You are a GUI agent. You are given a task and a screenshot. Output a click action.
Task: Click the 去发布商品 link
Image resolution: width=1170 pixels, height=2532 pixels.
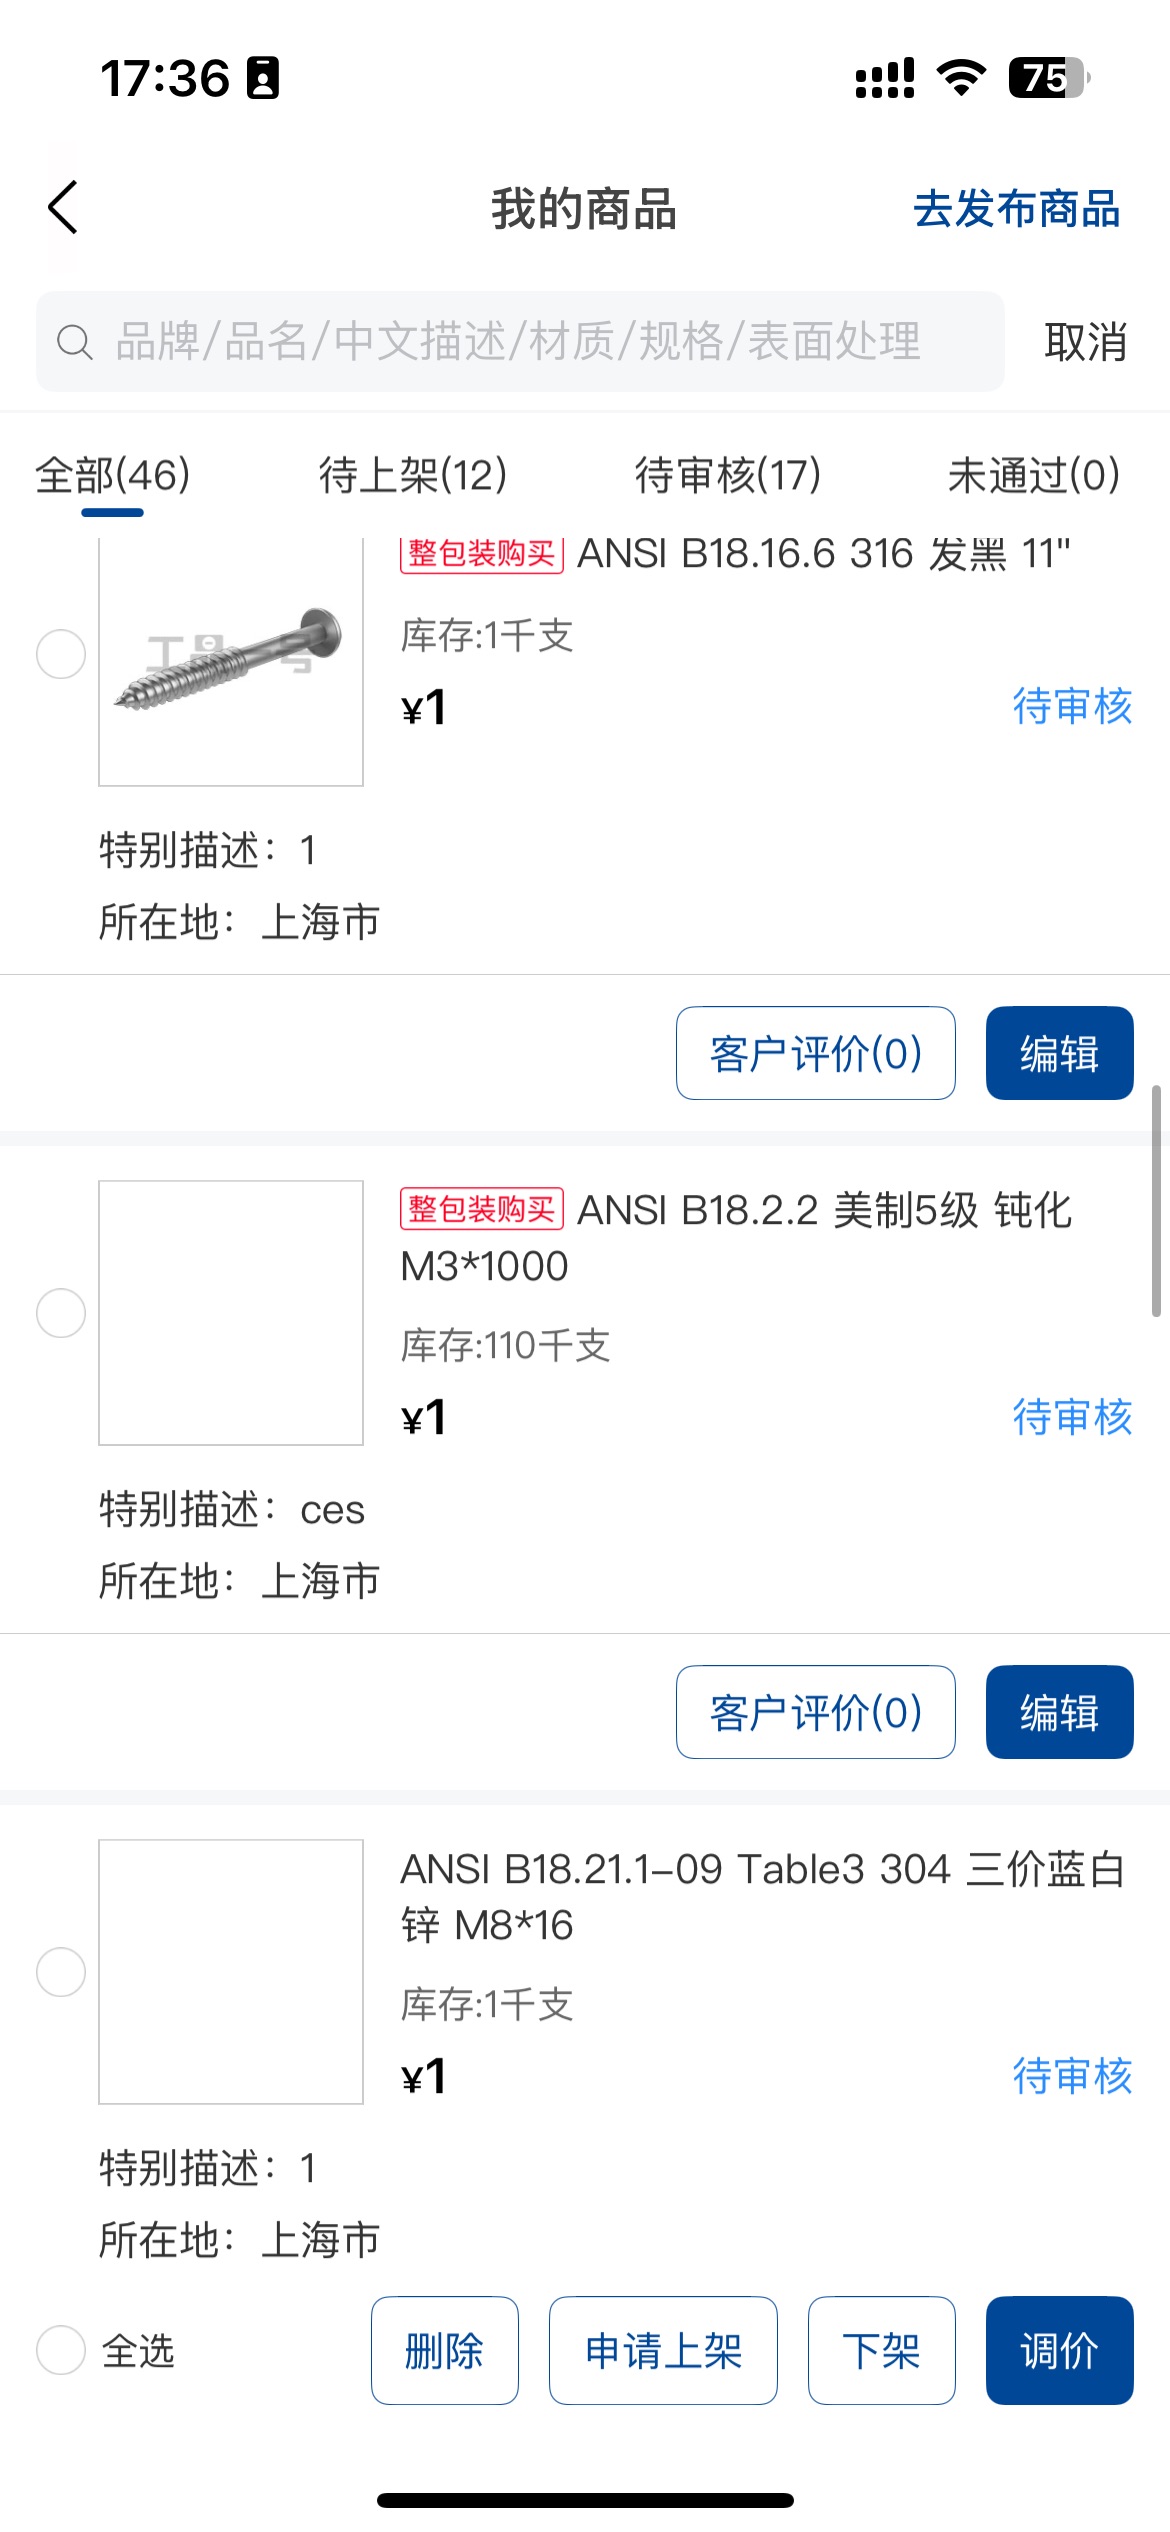click(x=1016, y=210)
